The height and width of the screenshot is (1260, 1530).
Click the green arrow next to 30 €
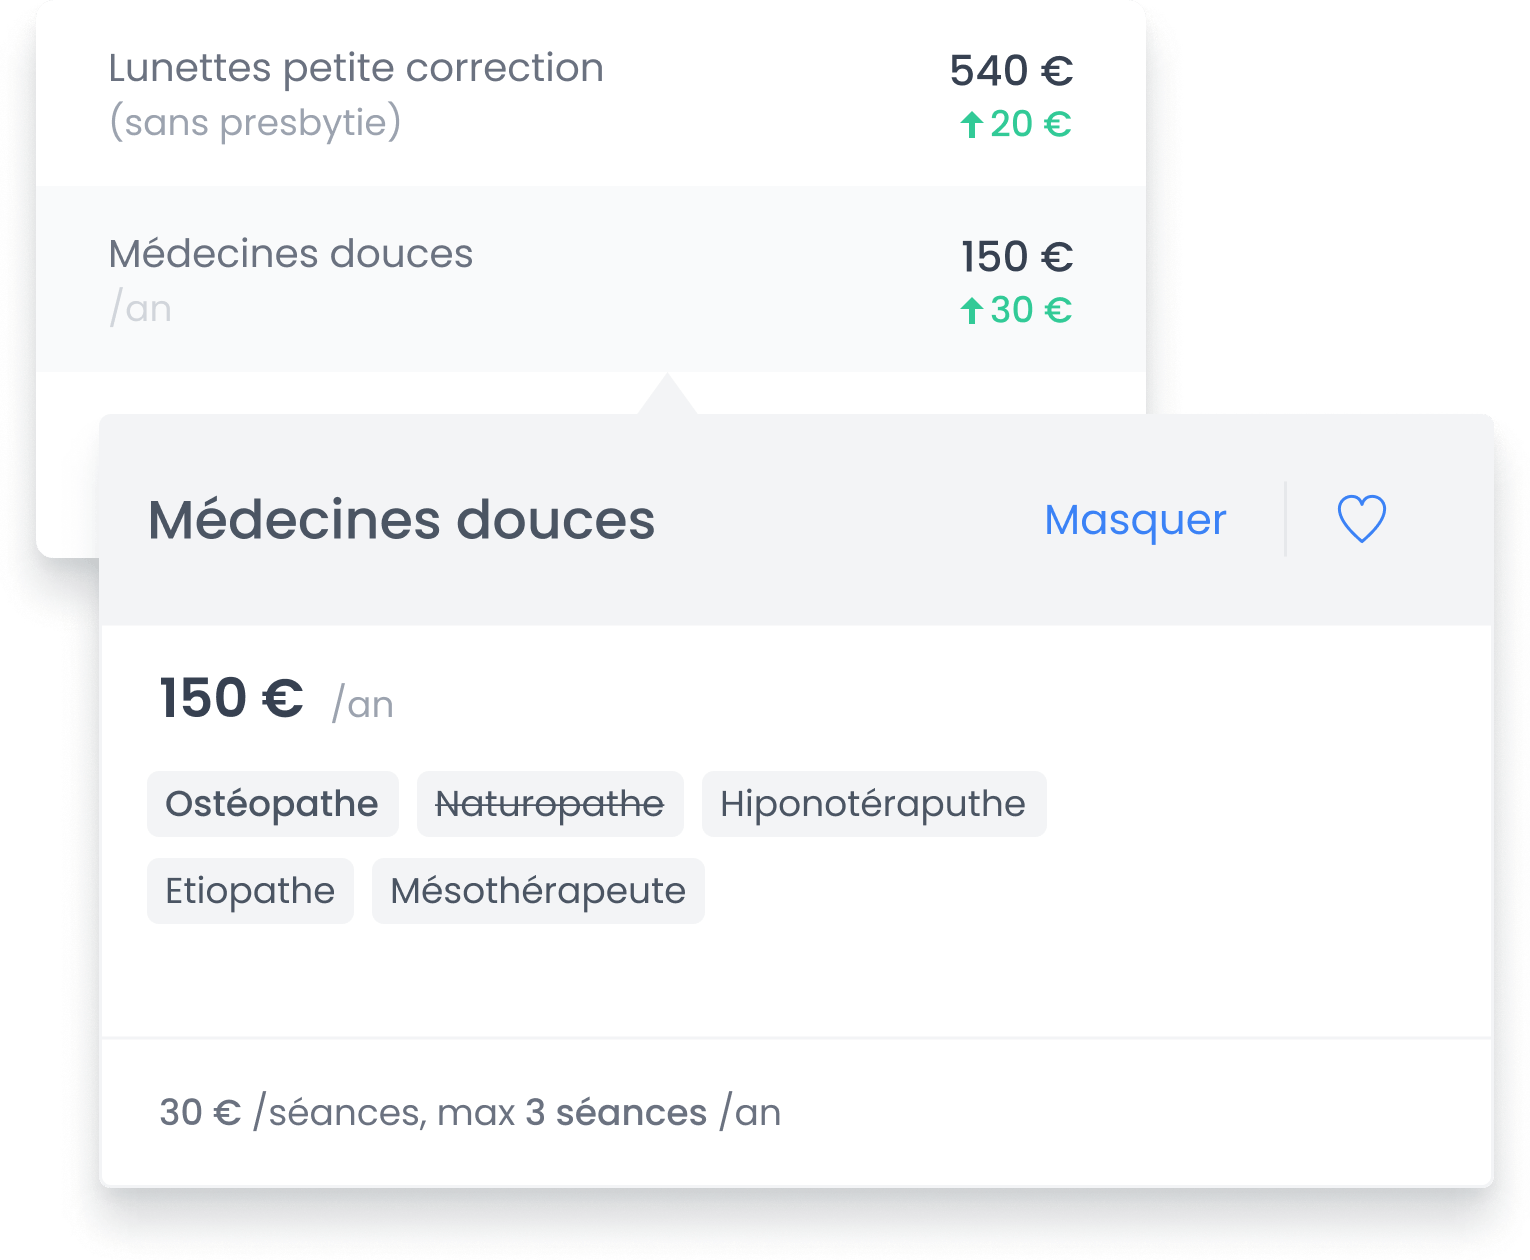point(971,311)
